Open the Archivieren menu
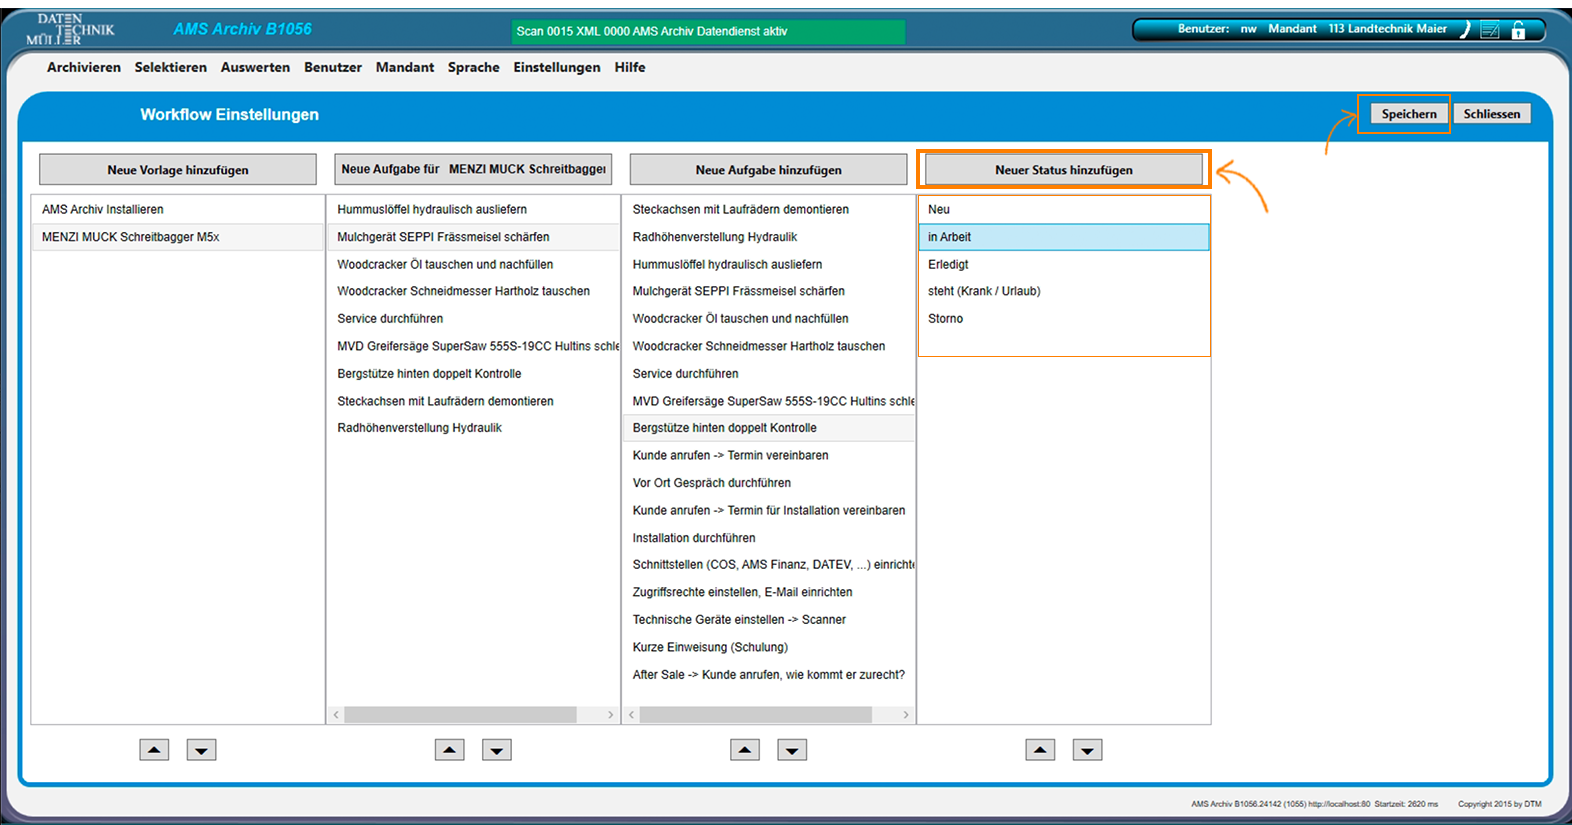The width and height of the screenshot is (1572, 825). [84, 67]
